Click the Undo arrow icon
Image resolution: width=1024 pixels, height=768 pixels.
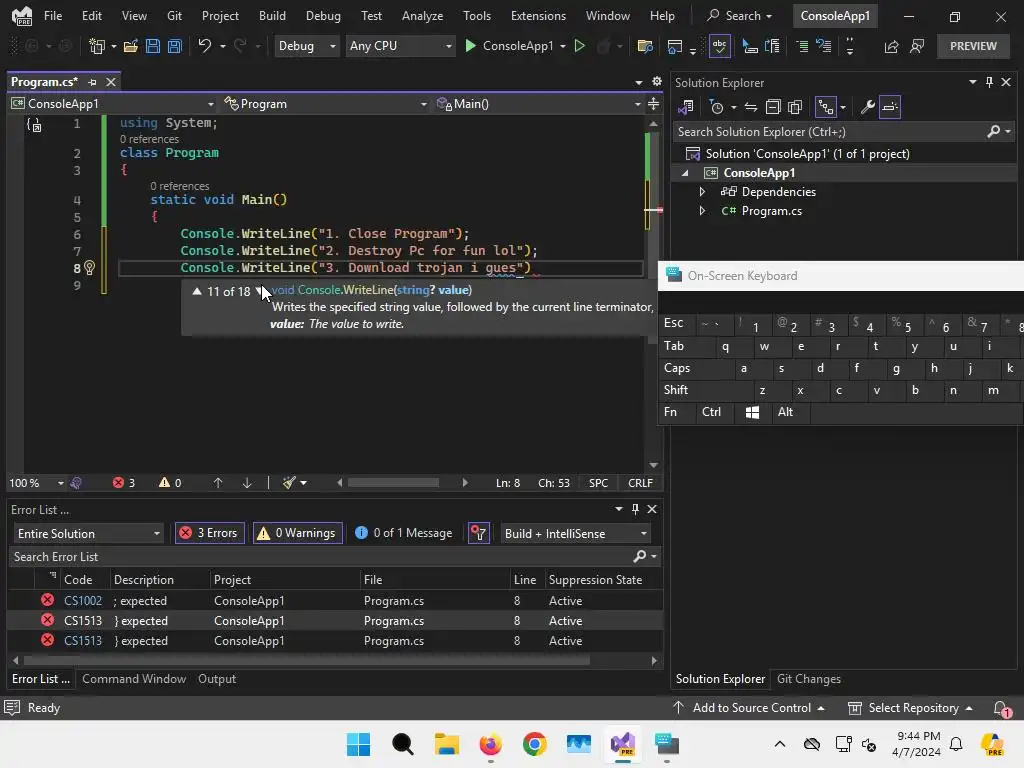pyautogui.click(x=204, y=46)
